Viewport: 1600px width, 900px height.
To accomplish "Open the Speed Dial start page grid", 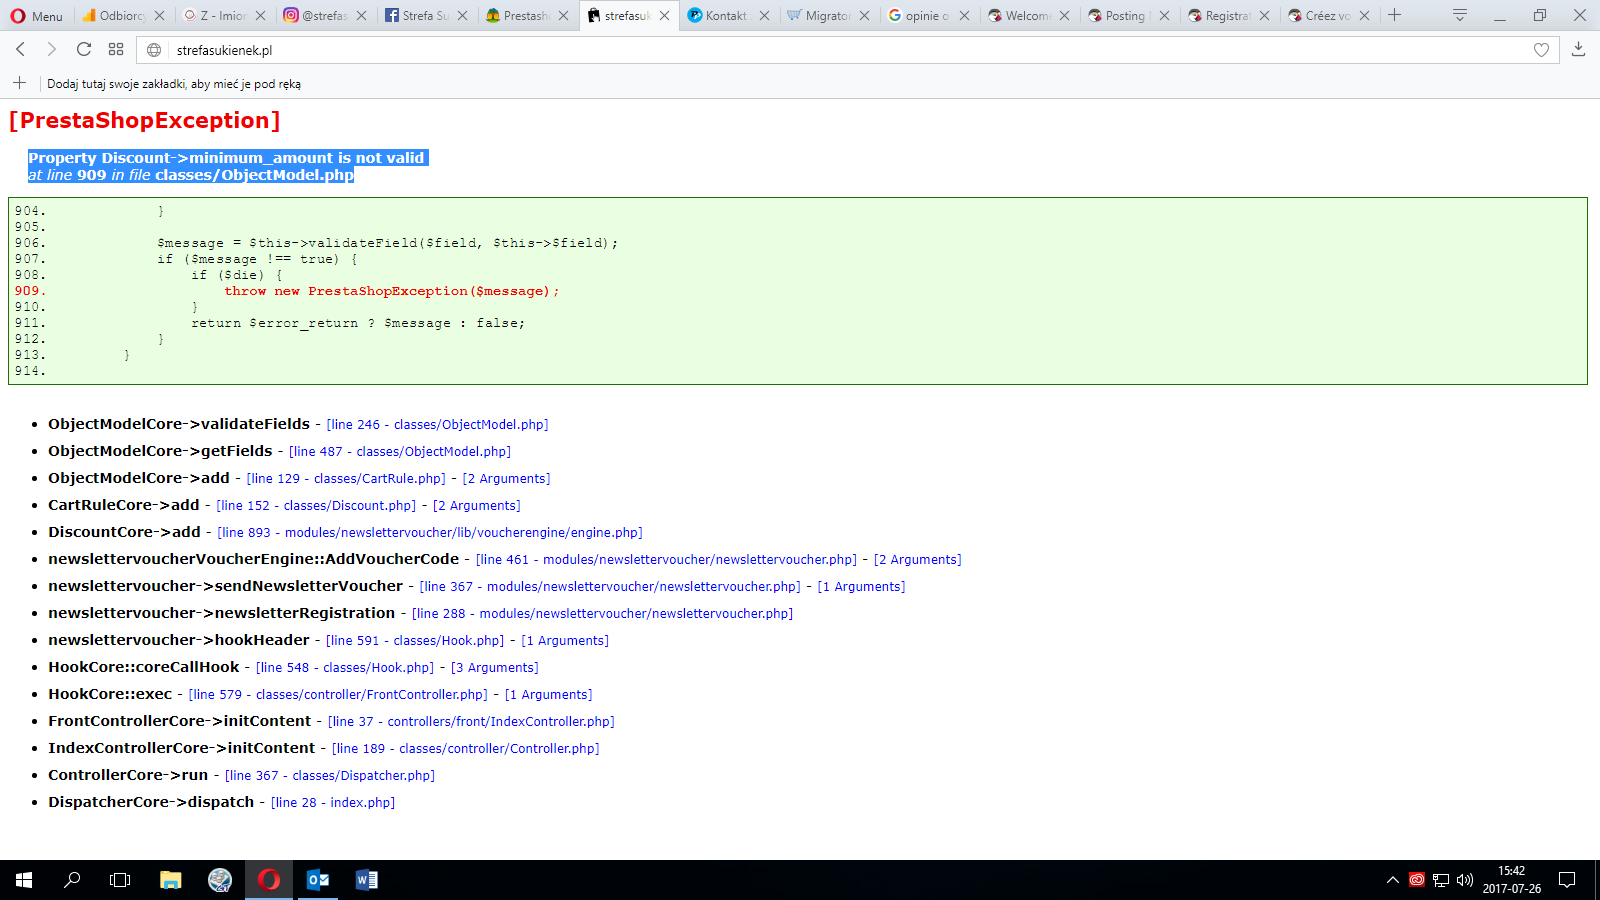I will pyautogui.click(x=116, y=49).
